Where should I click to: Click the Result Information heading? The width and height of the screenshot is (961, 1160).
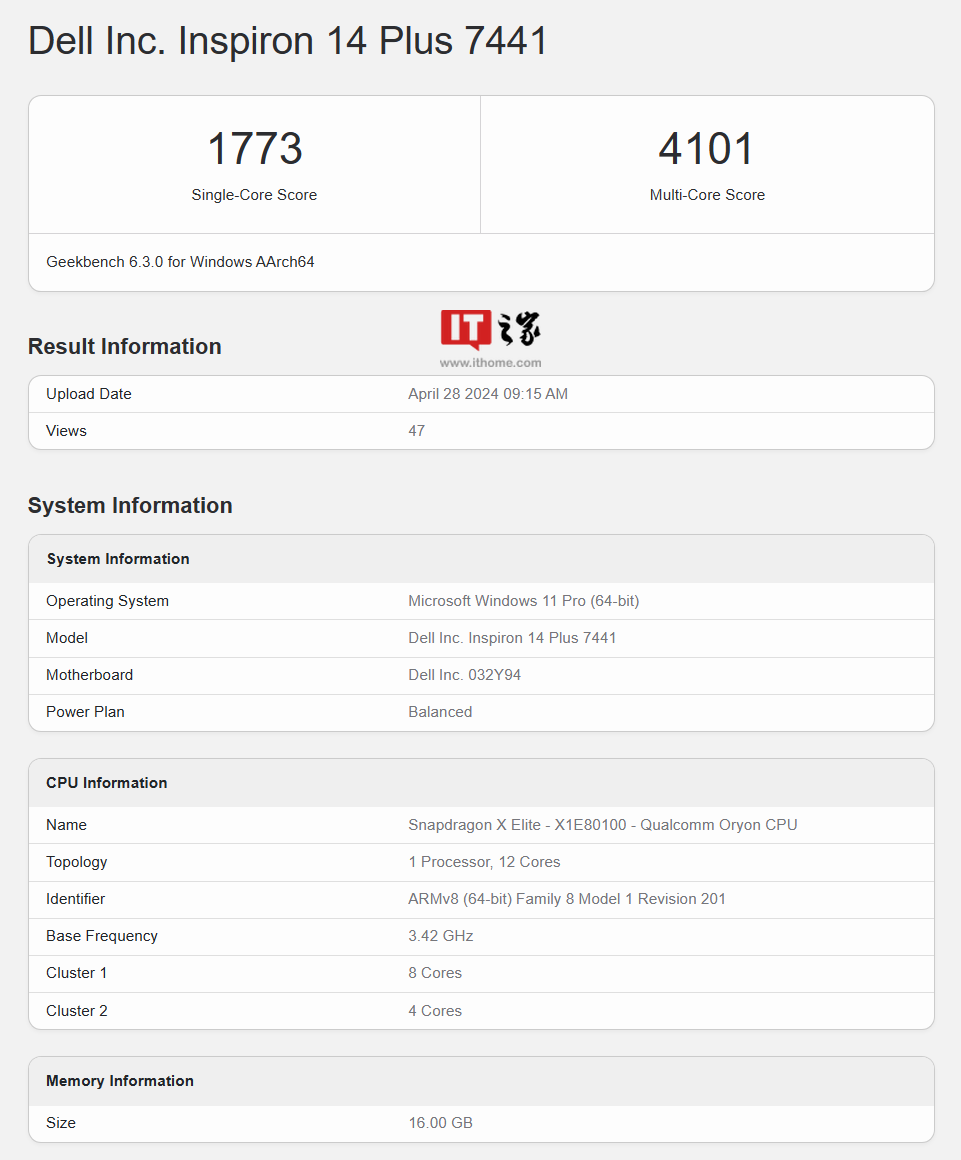pos(124,346)
